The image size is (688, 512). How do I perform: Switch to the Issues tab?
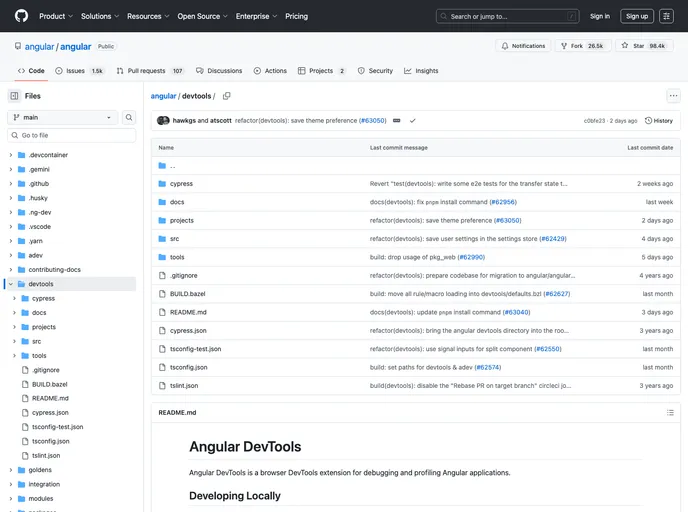[79, 71]
